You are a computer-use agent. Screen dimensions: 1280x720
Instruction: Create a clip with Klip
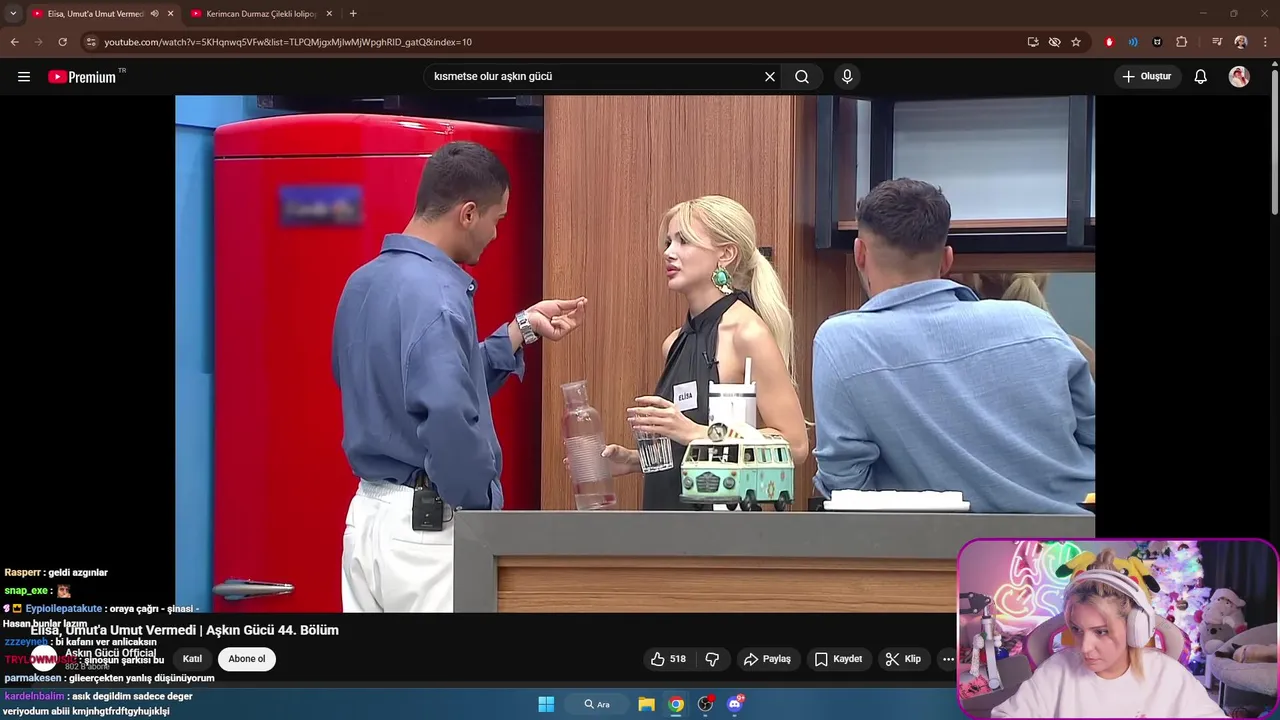pyautogui.click(x=903, y=659)
